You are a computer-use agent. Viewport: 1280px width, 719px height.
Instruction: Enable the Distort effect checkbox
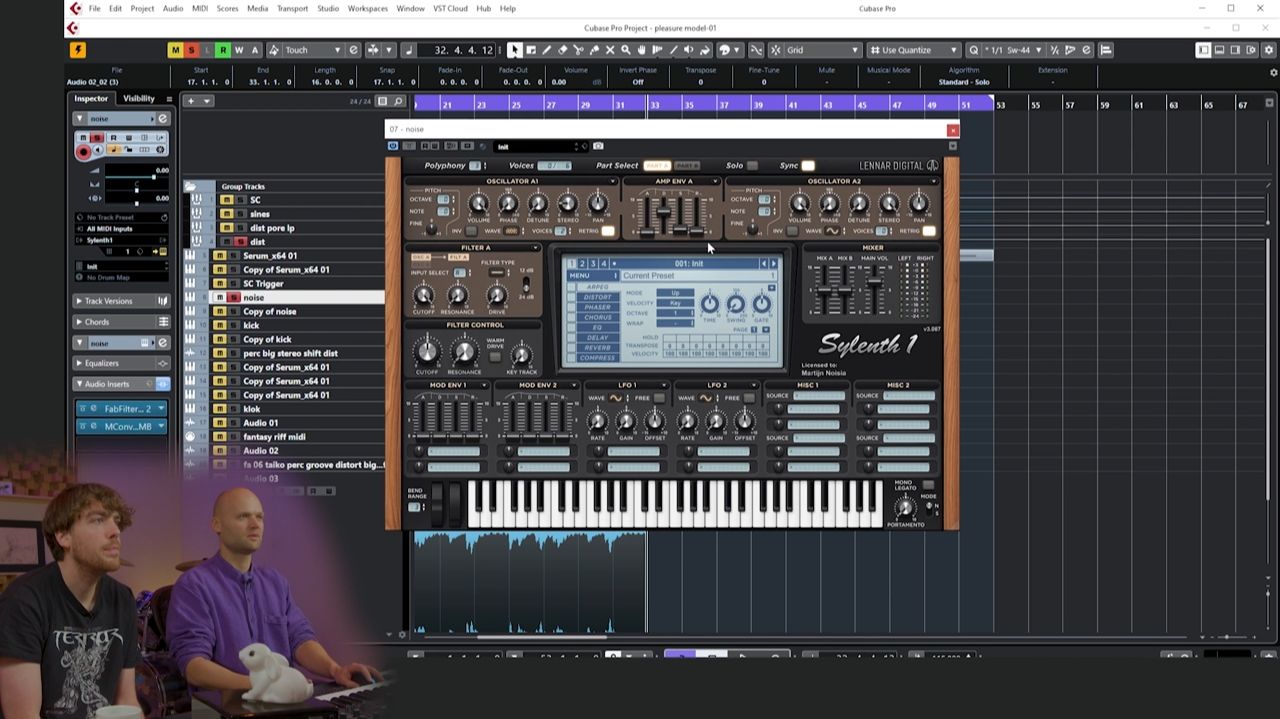571,297
